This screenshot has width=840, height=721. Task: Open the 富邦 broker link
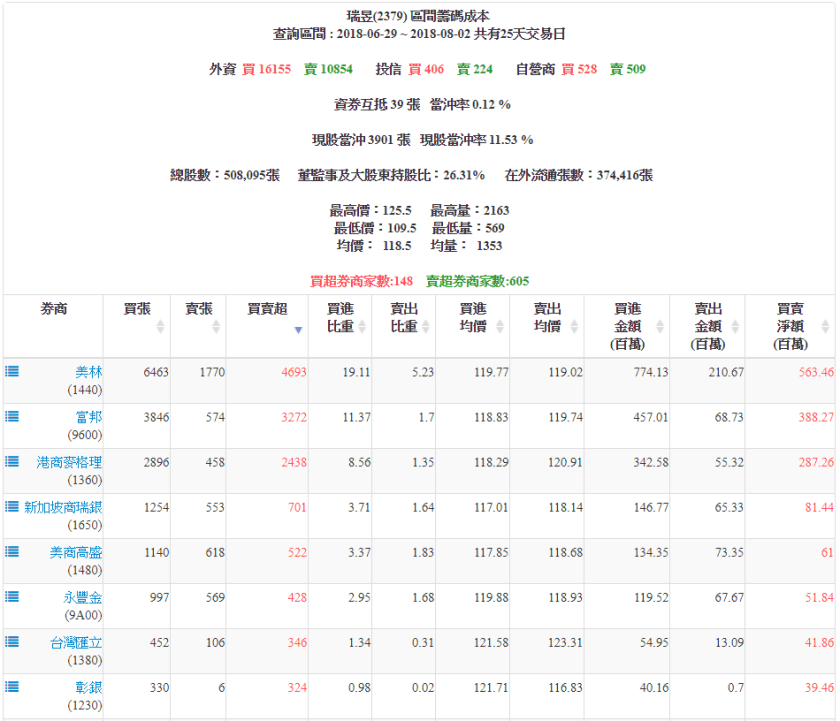[89, 416]
